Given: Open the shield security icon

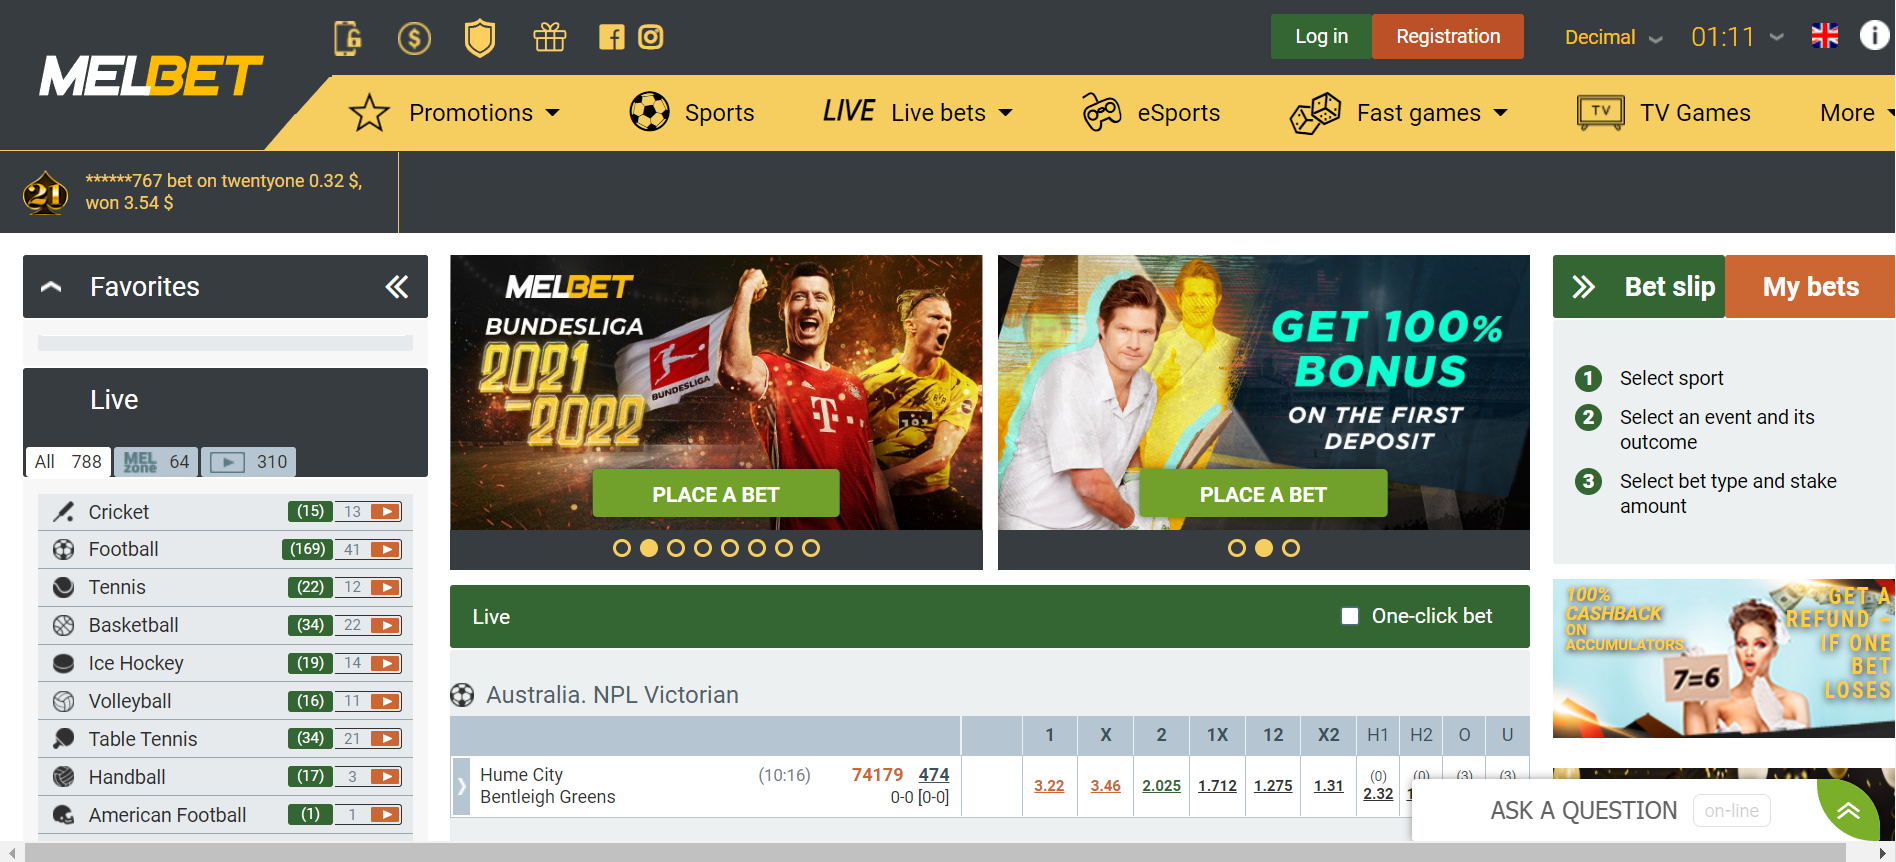Looking at the screenshot, I should (481, 38).
